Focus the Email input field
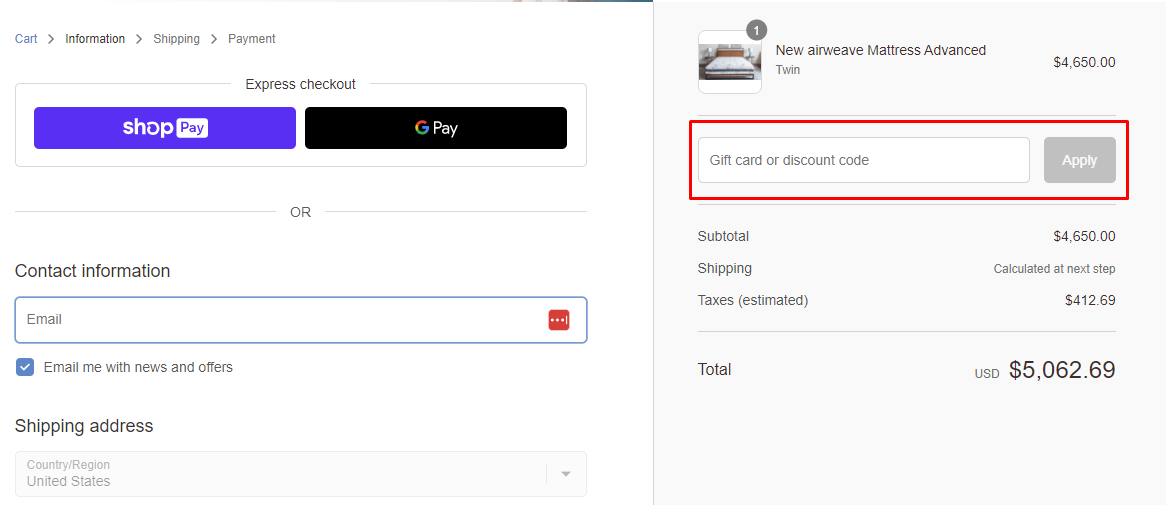 (x=301, y=320)
